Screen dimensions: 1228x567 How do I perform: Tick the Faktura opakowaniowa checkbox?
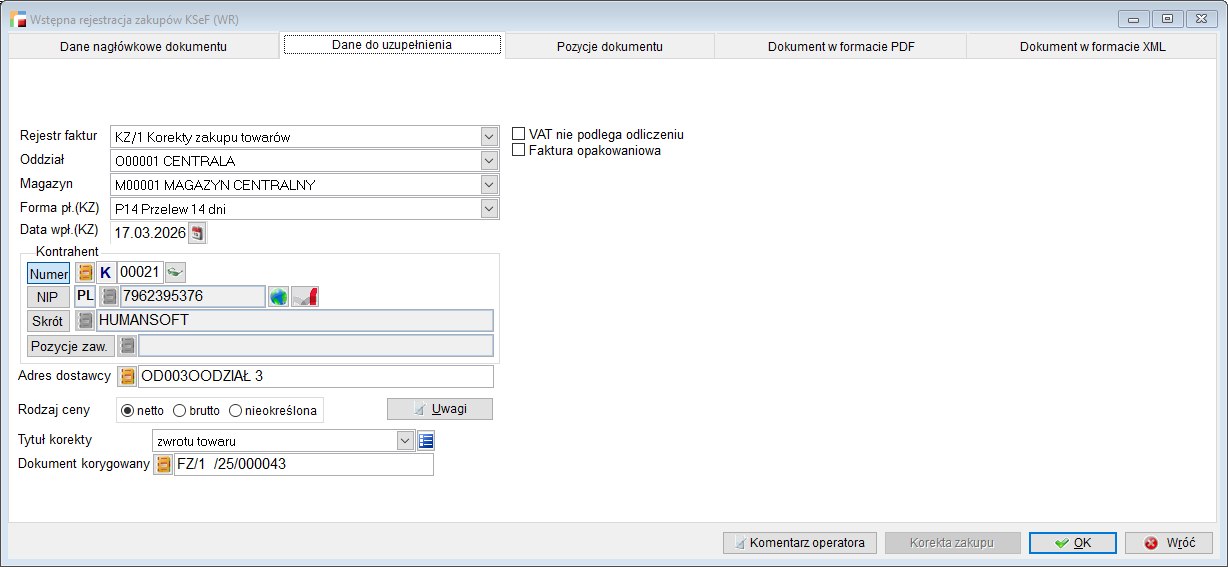(x=519, y=150)
